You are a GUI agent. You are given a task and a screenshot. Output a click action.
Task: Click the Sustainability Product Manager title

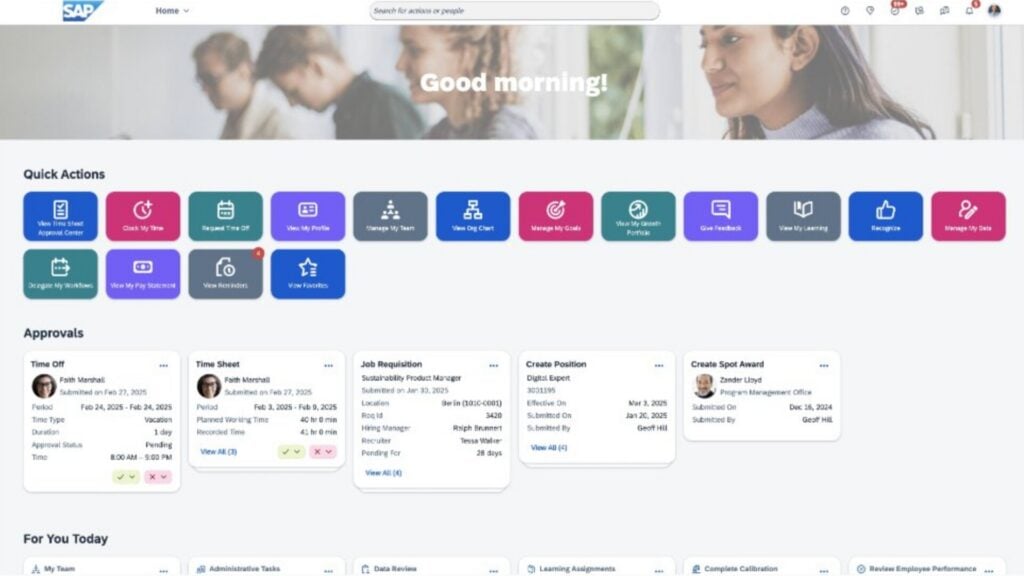pos(411,377)
